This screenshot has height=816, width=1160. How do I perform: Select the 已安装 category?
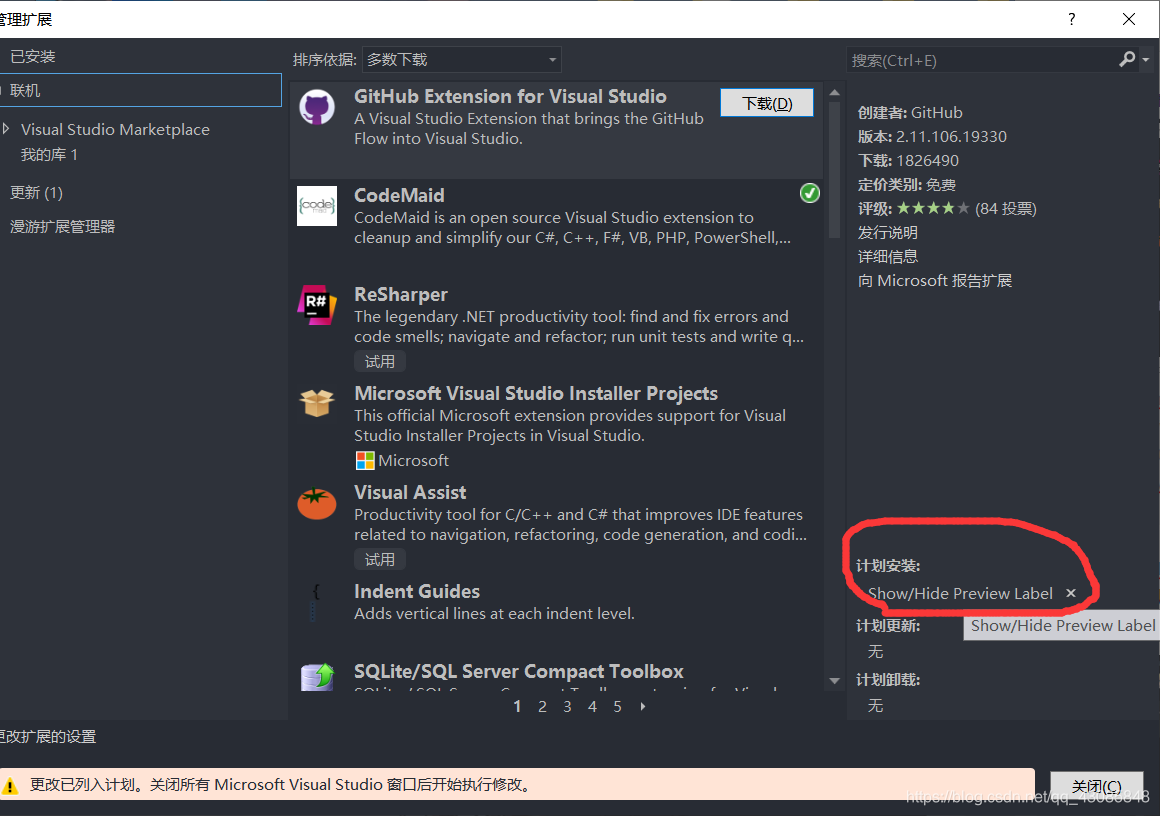(x=33, y=56)
